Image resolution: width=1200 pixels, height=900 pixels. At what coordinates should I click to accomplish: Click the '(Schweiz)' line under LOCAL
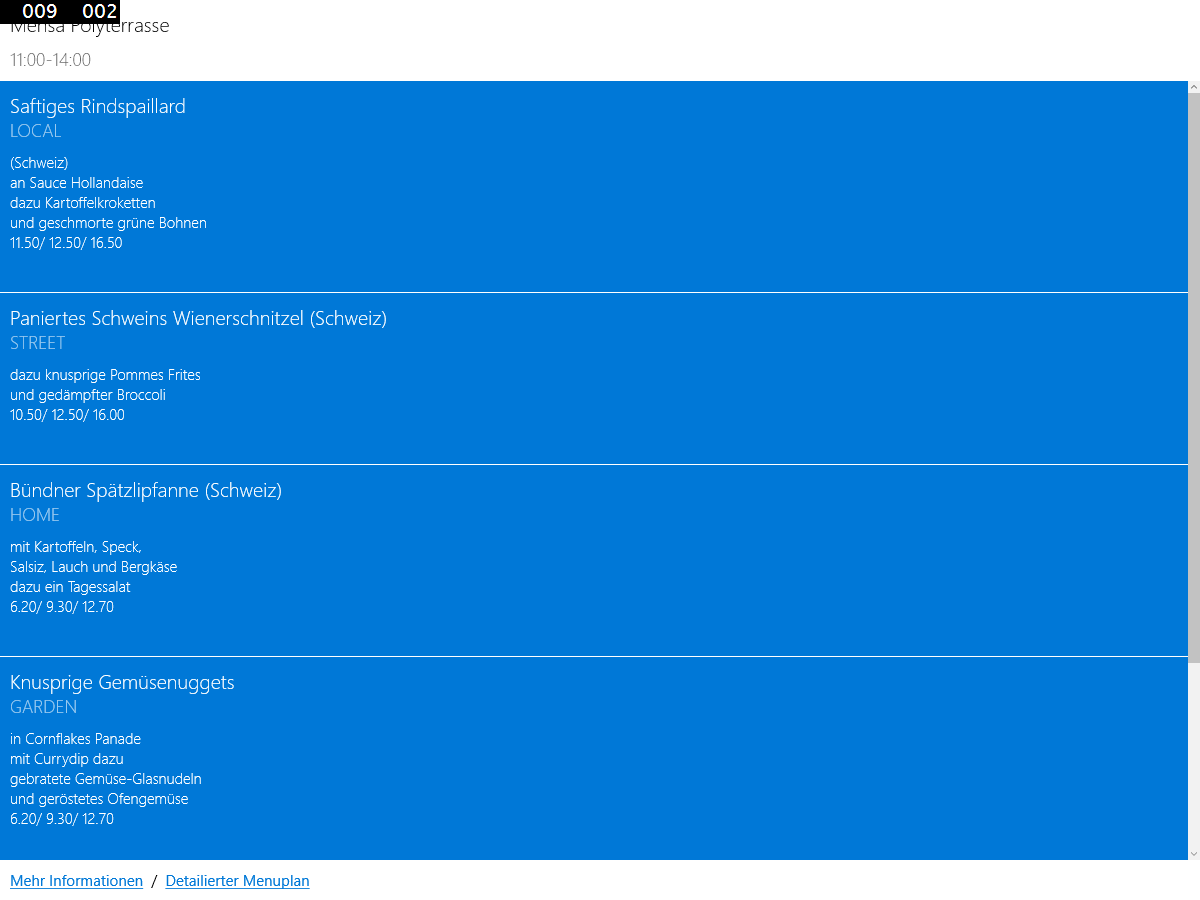[39, 163]
